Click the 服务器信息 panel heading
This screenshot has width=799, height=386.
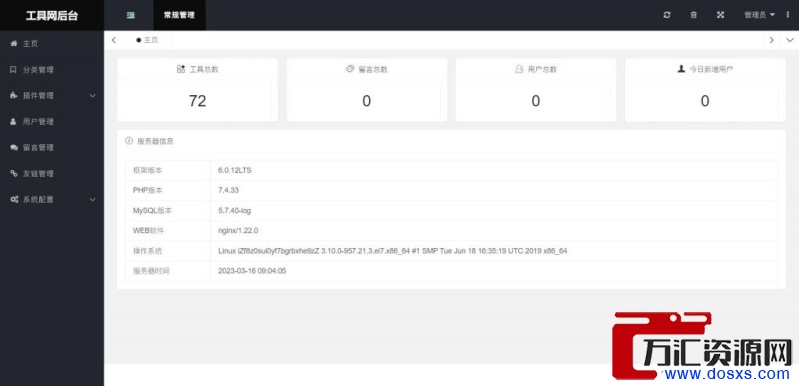[x=155, y=141]
